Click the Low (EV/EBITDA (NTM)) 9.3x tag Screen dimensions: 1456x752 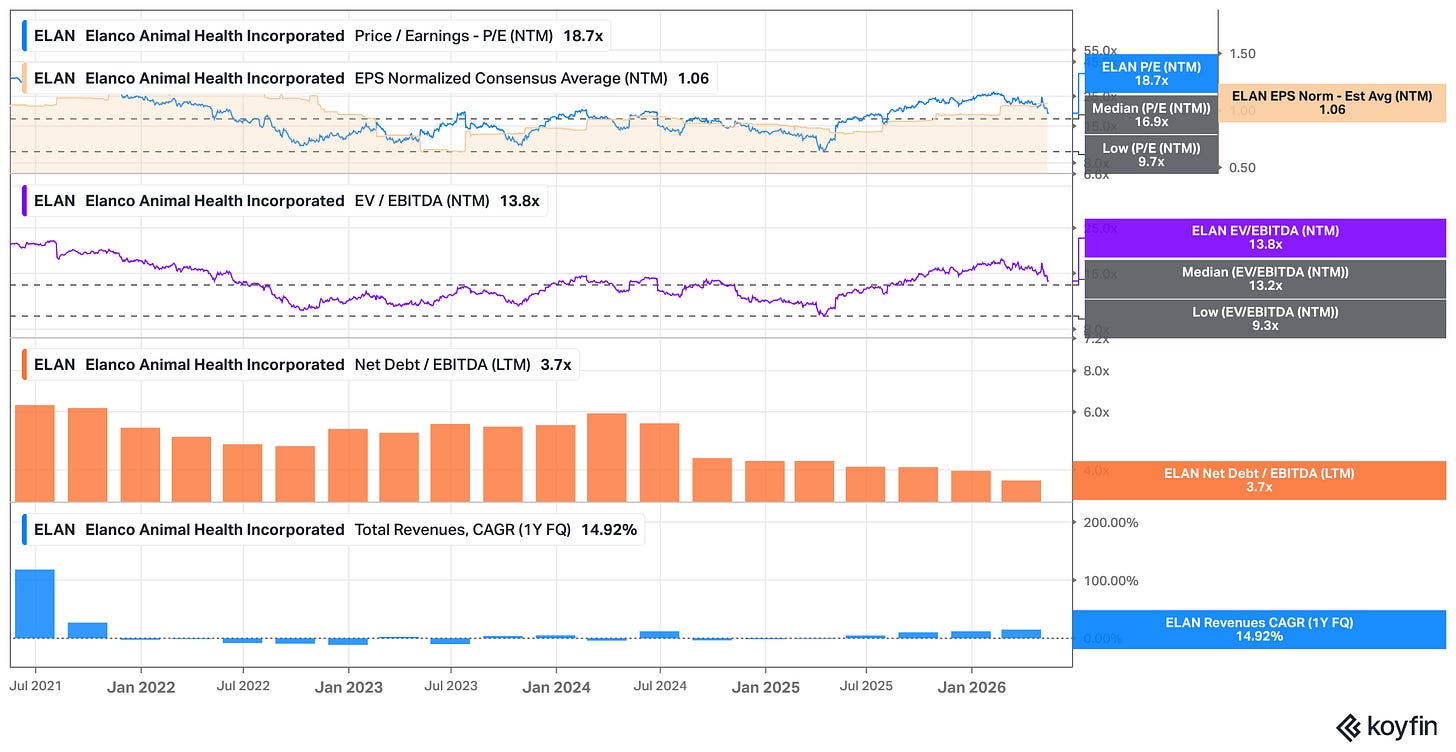tap(1265, 319)
